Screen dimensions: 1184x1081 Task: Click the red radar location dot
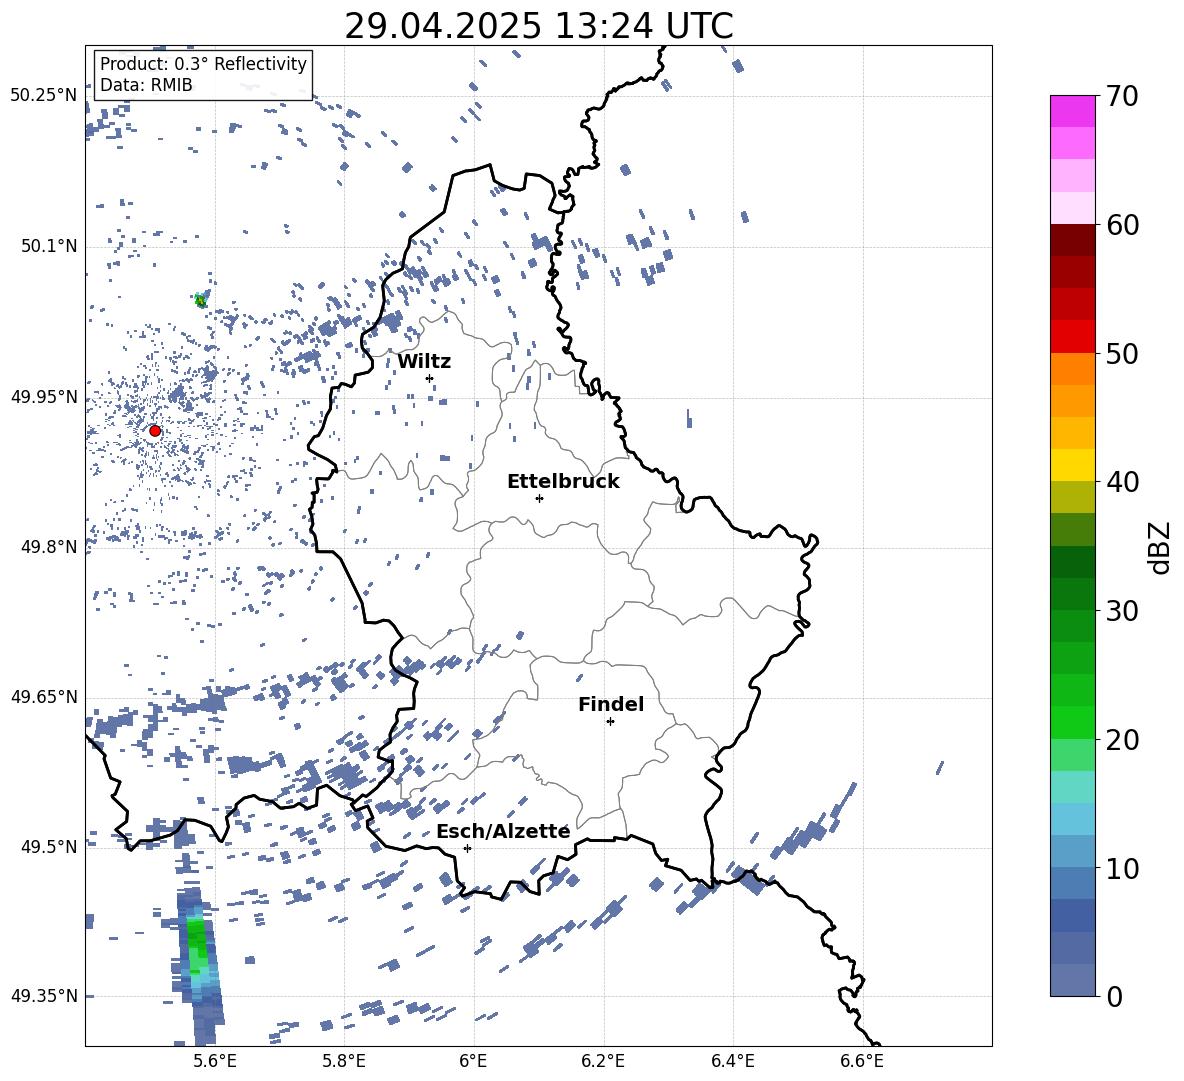(x=155, y=431)
